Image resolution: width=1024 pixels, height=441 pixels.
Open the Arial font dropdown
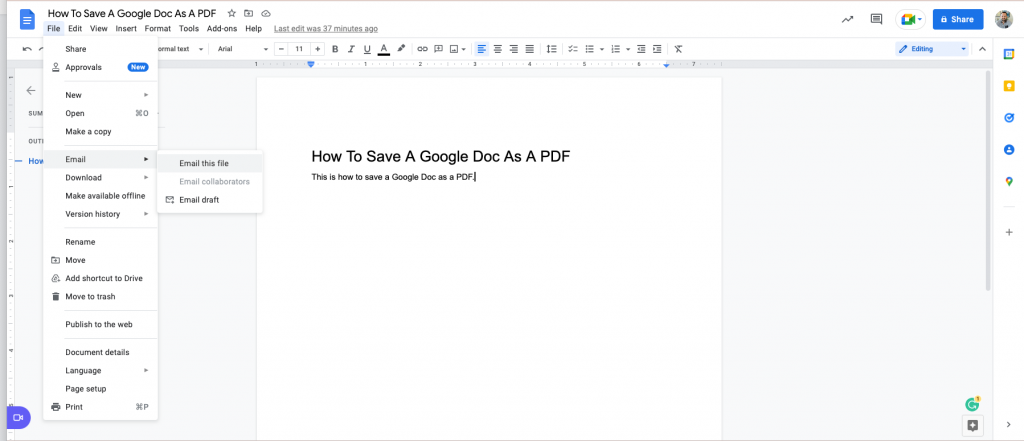pos(243,49)
